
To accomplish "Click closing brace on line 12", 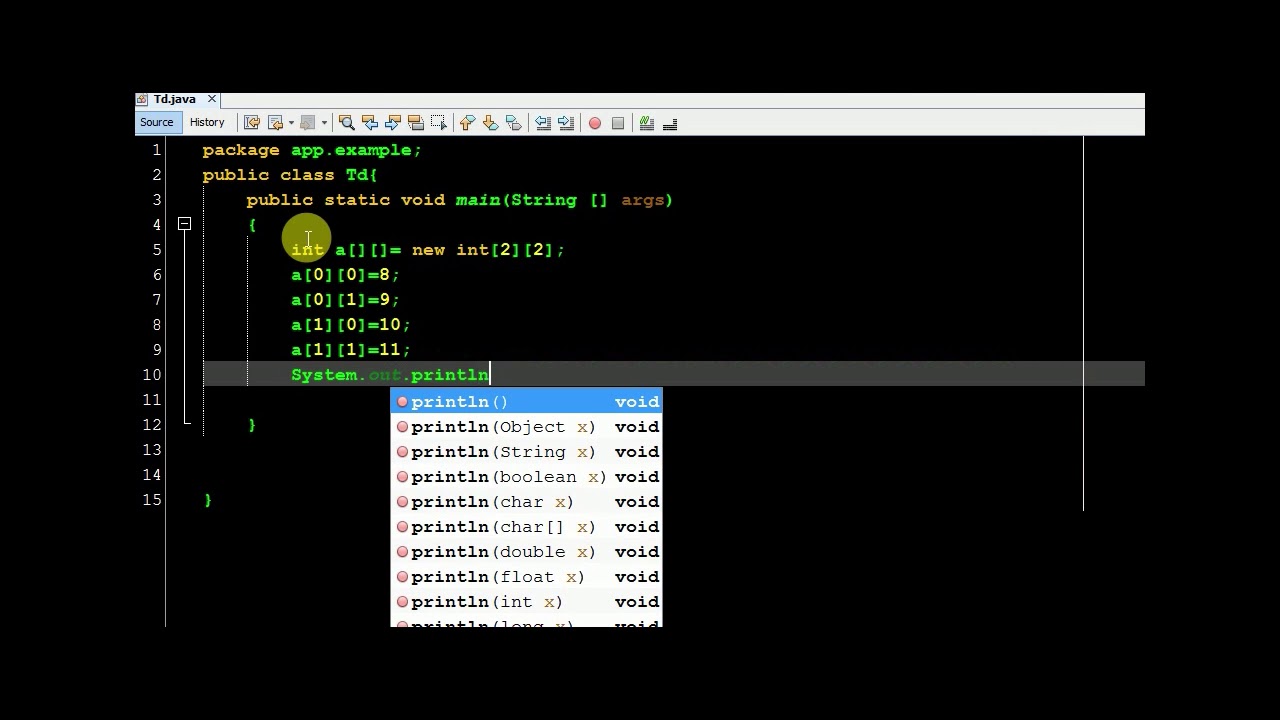I will coord(252,425).
